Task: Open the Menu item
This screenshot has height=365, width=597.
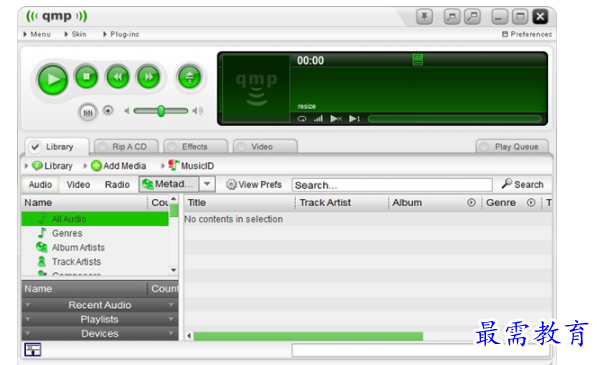Action: pos(37,34)
